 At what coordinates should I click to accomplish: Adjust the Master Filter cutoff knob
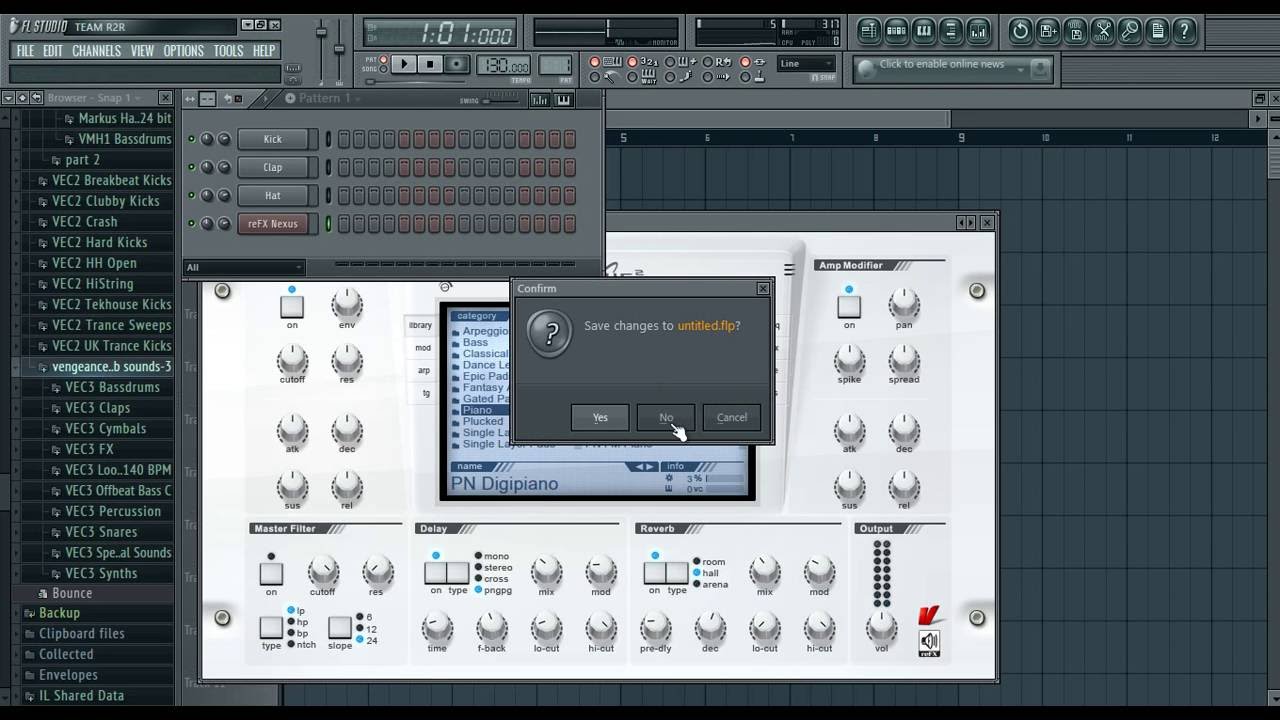click(x=323, y=571)
